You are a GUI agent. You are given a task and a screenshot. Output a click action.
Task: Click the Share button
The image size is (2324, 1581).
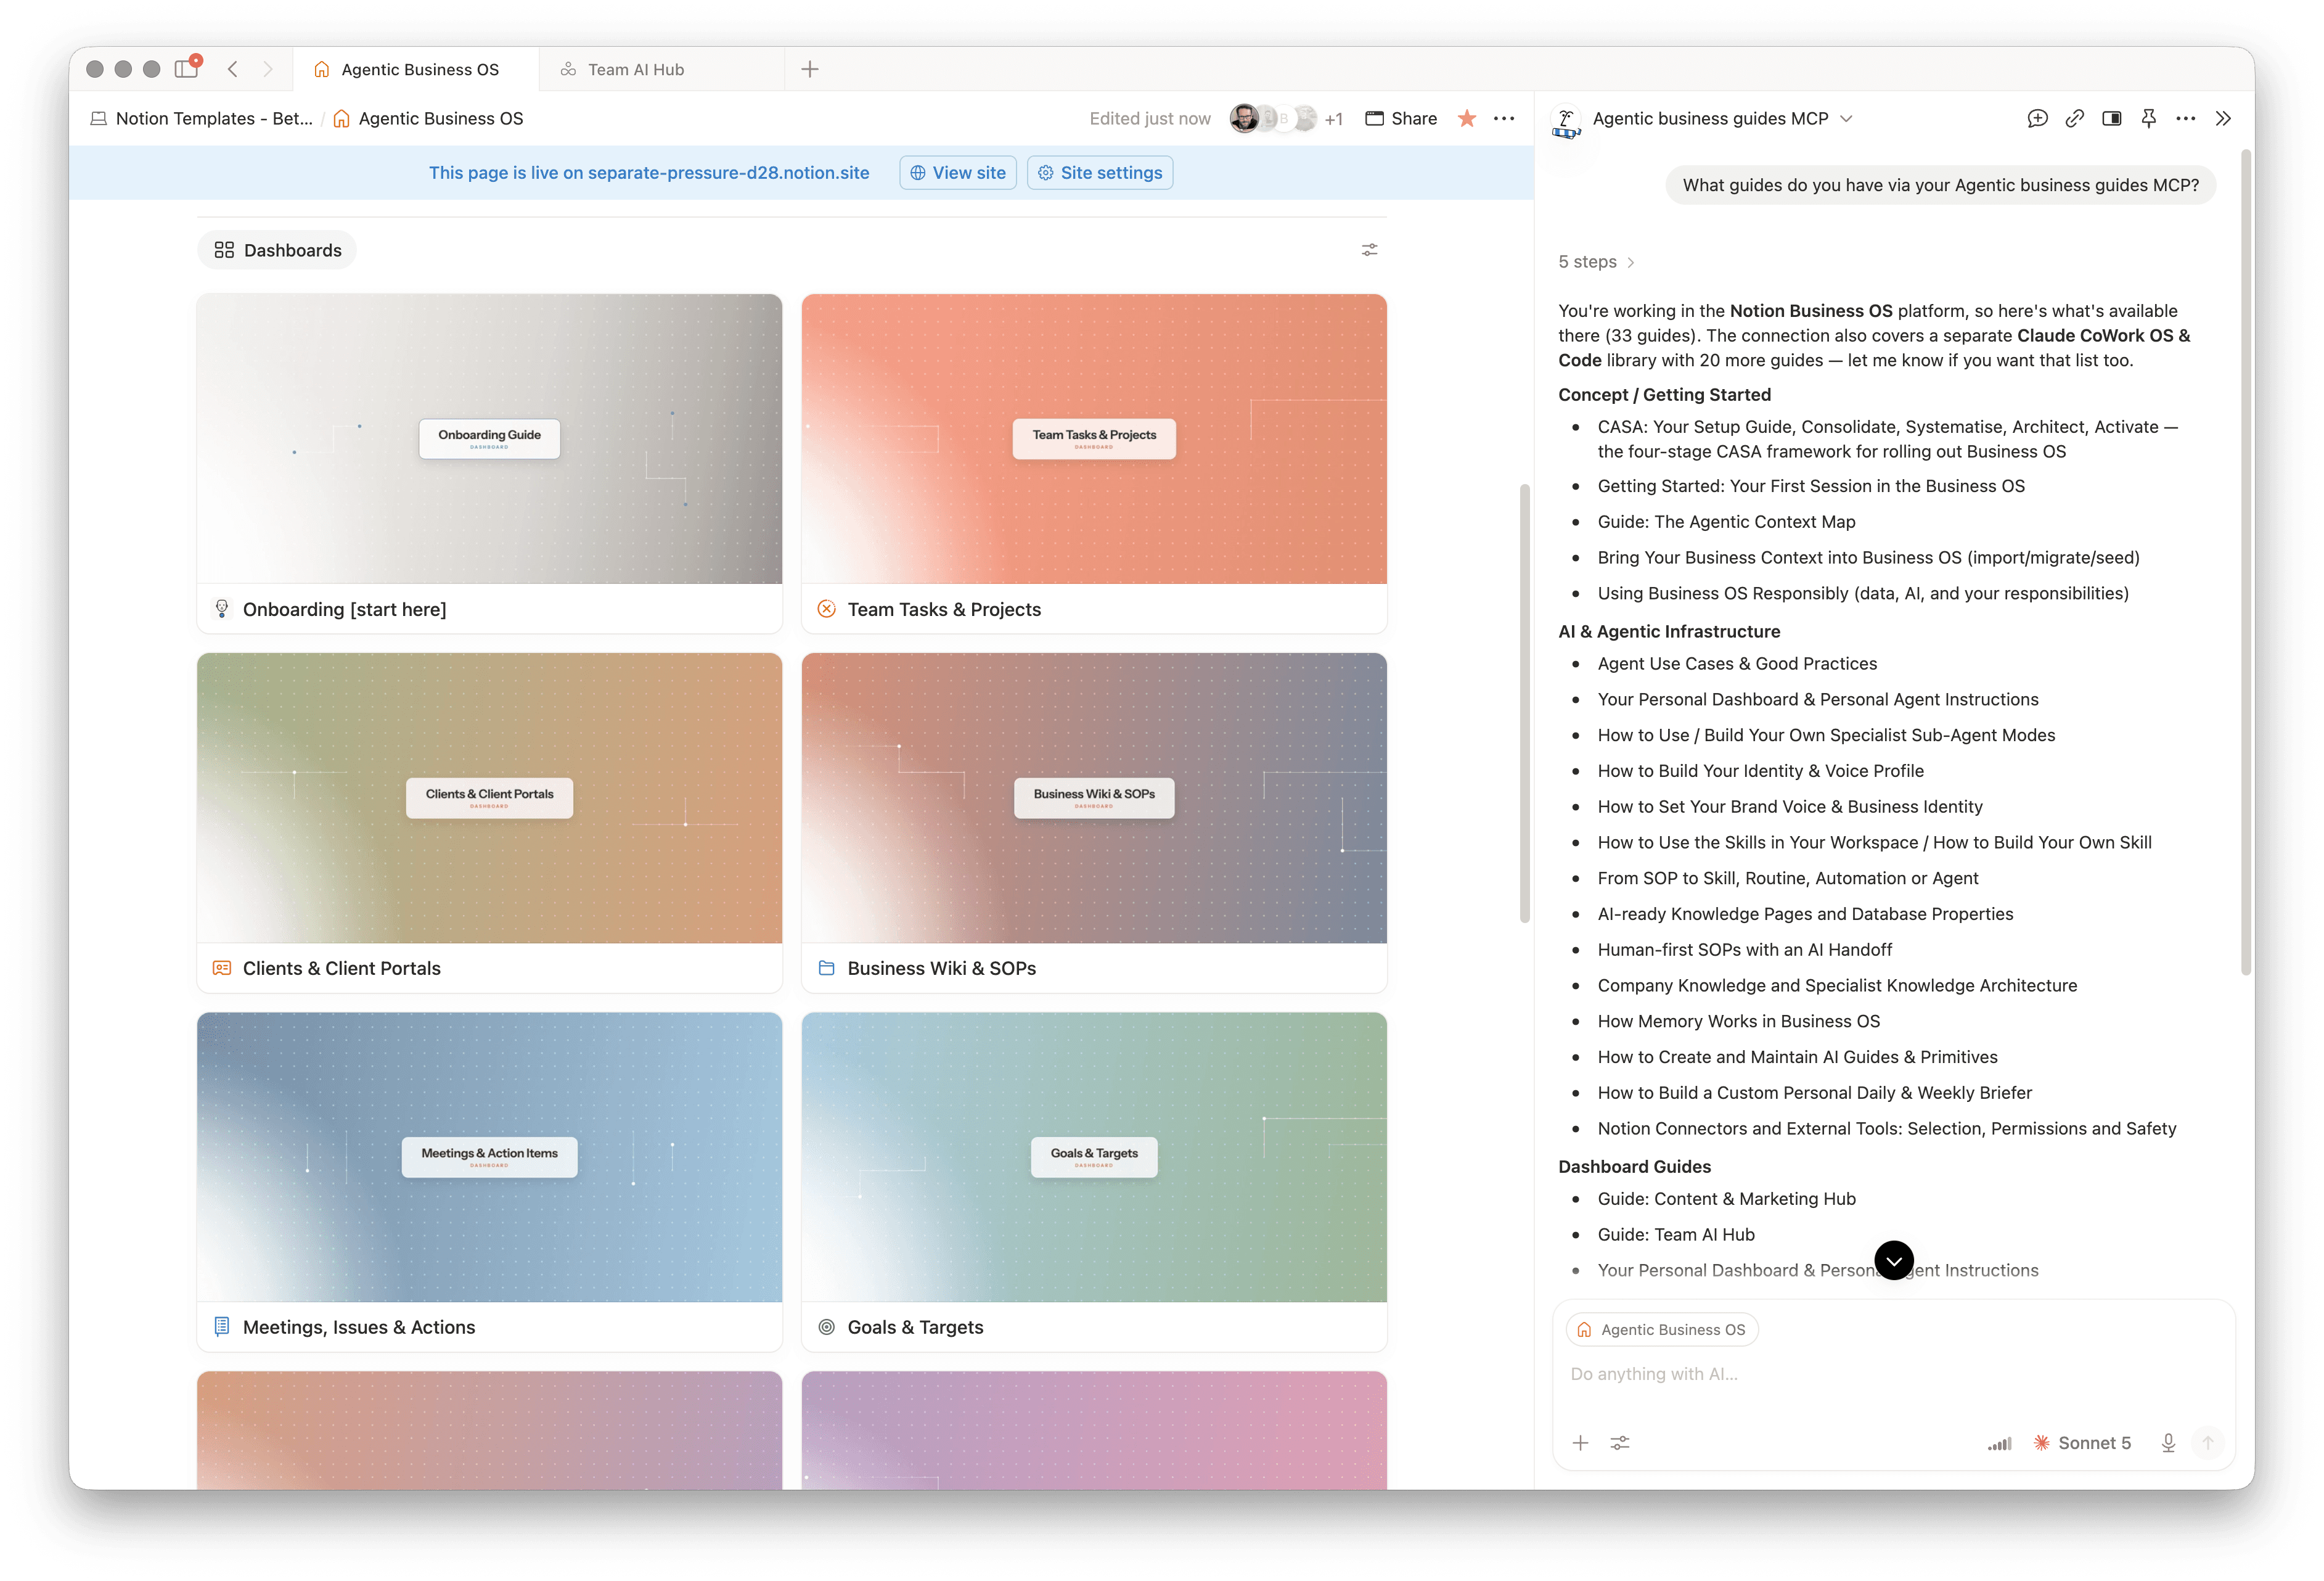(1401, 118)
